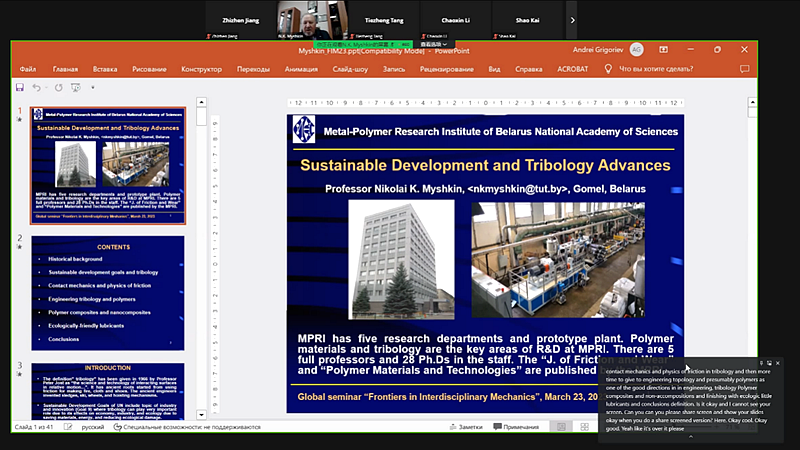The image size is (800, 450).
Task: Click the 'Contact mechanics and physics of friction' bullet in slide 2
Action: coord(99,286)
